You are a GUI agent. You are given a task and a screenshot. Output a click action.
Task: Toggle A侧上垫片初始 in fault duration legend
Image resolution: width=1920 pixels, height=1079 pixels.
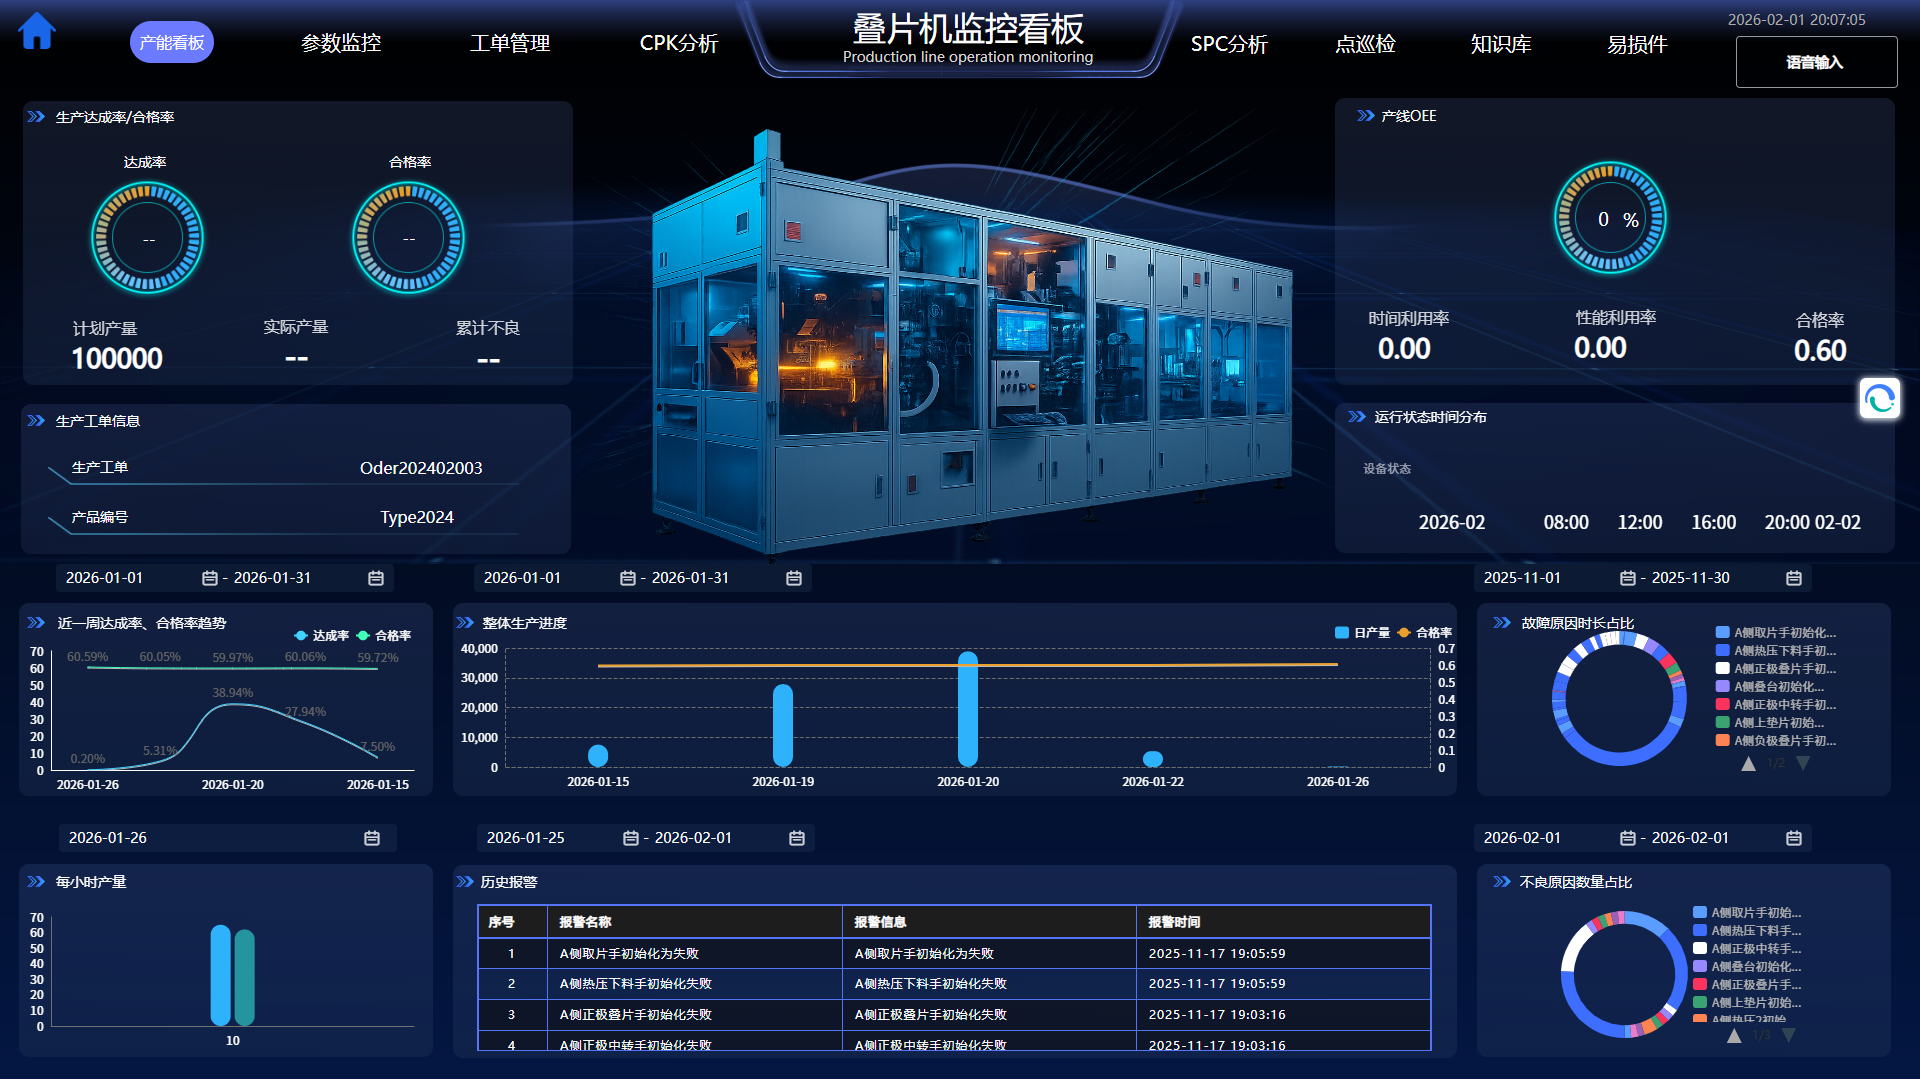coord(1770,723)
